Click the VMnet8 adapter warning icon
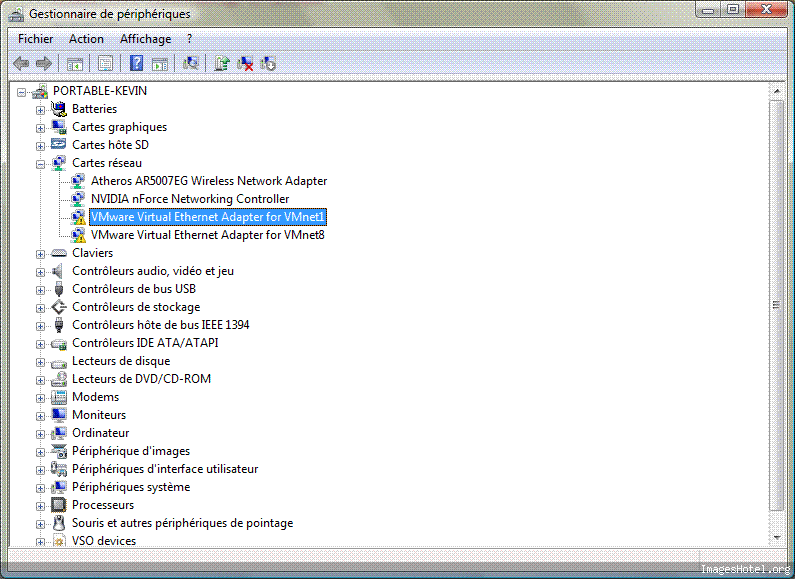Screen dimensions: 795x579 tap(78, 235)
